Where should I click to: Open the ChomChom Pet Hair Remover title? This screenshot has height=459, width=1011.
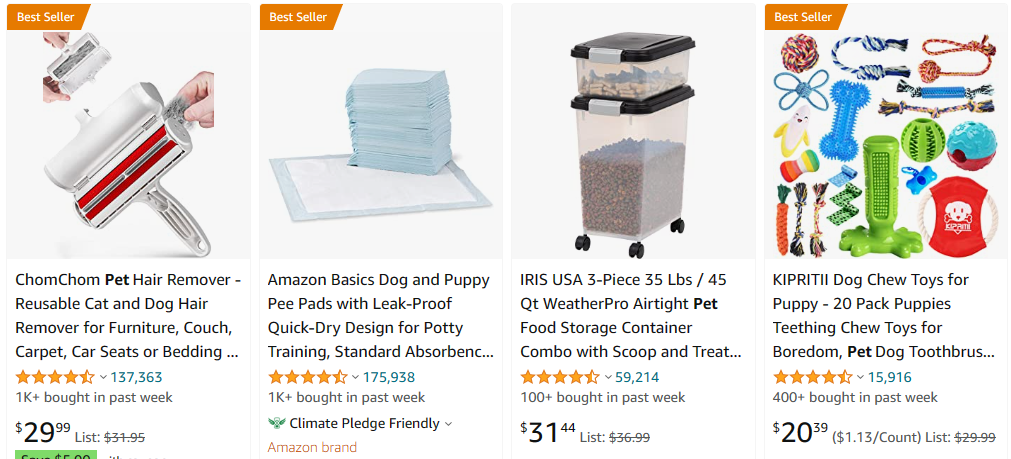tap(128, 315)
